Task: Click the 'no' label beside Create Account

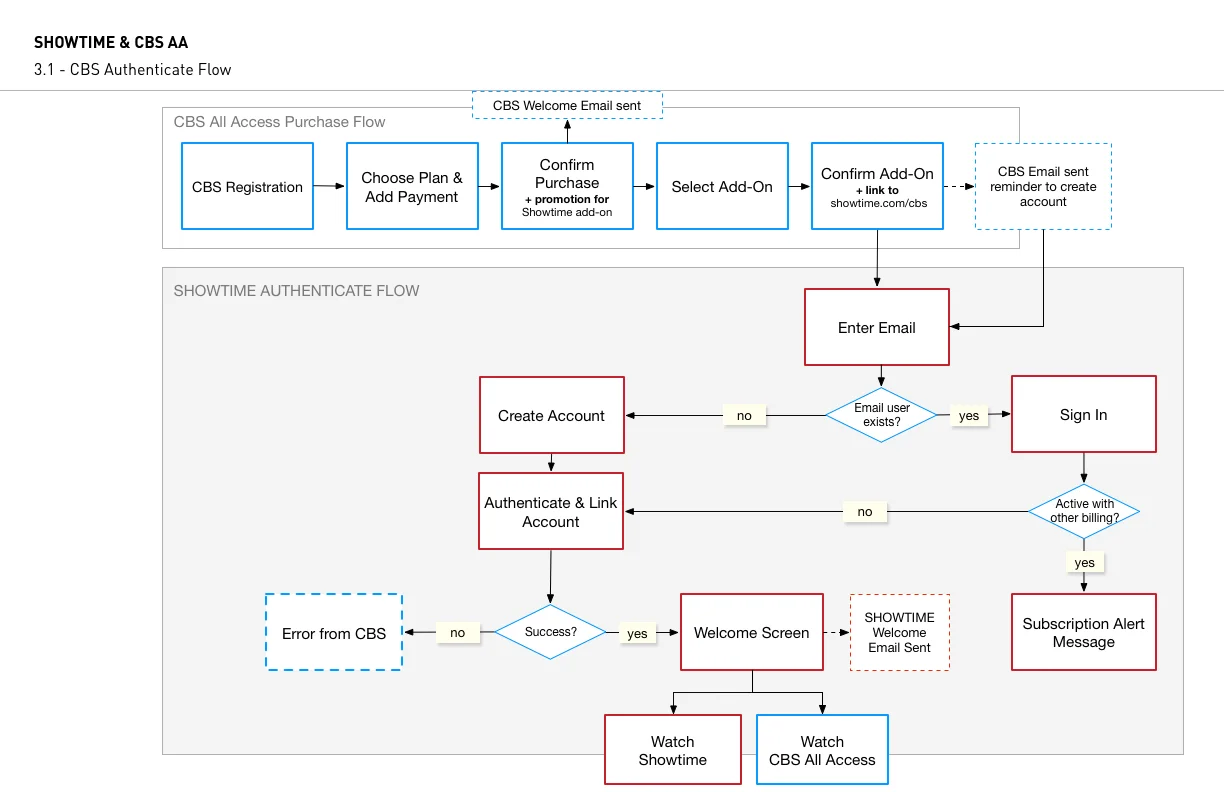Action: [744, 415]
